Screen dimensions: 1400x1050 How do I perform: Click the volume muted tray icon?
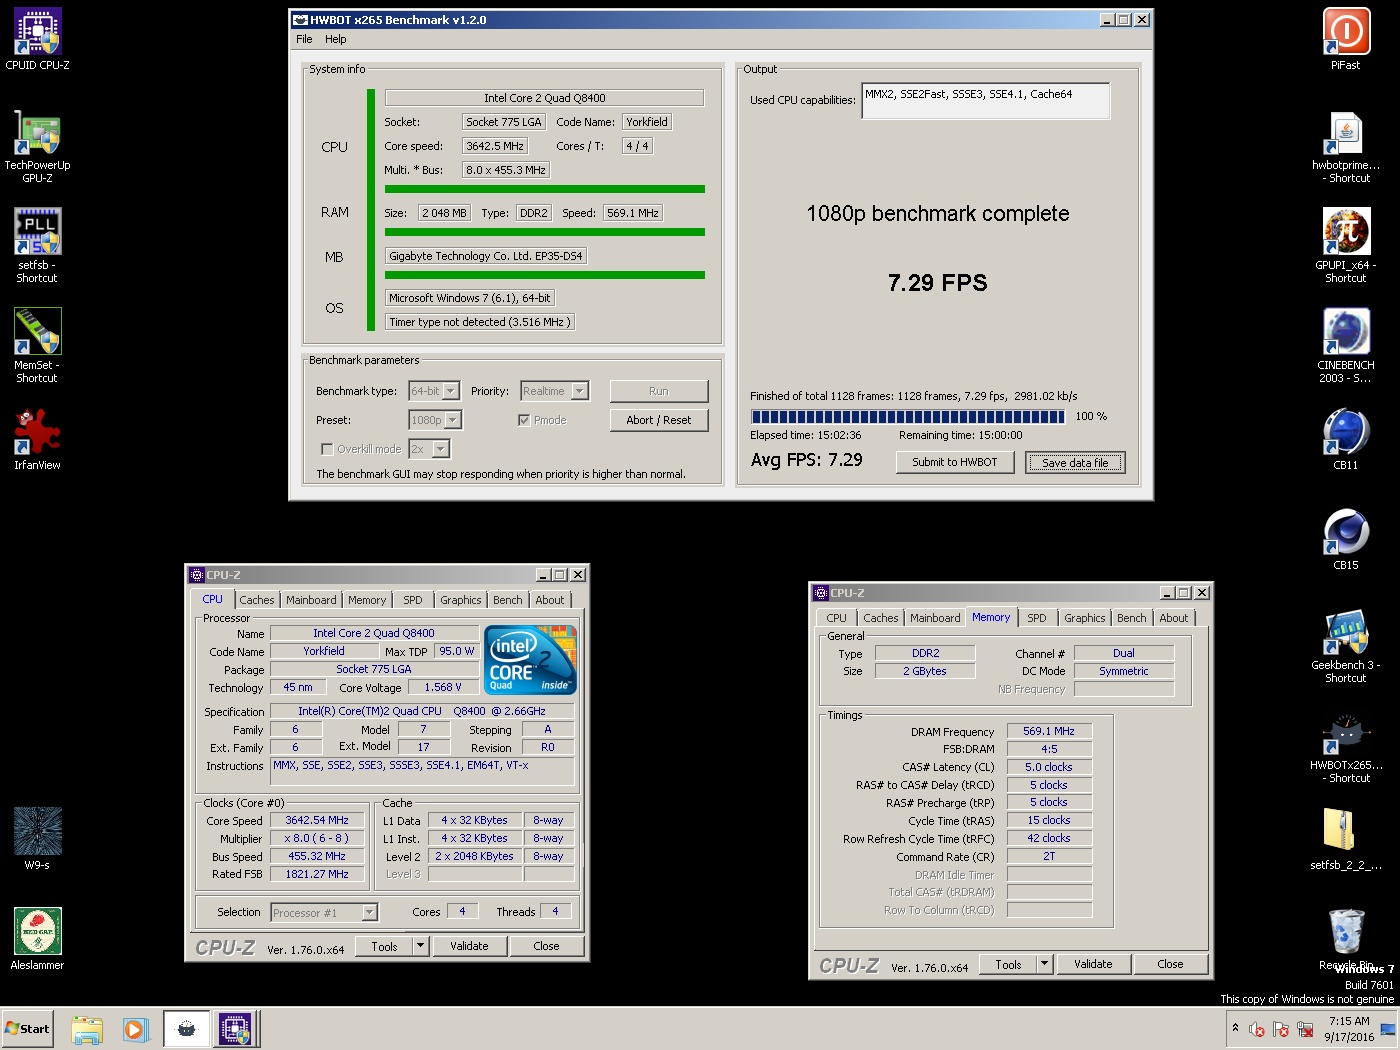[x=1256, y=1029]
